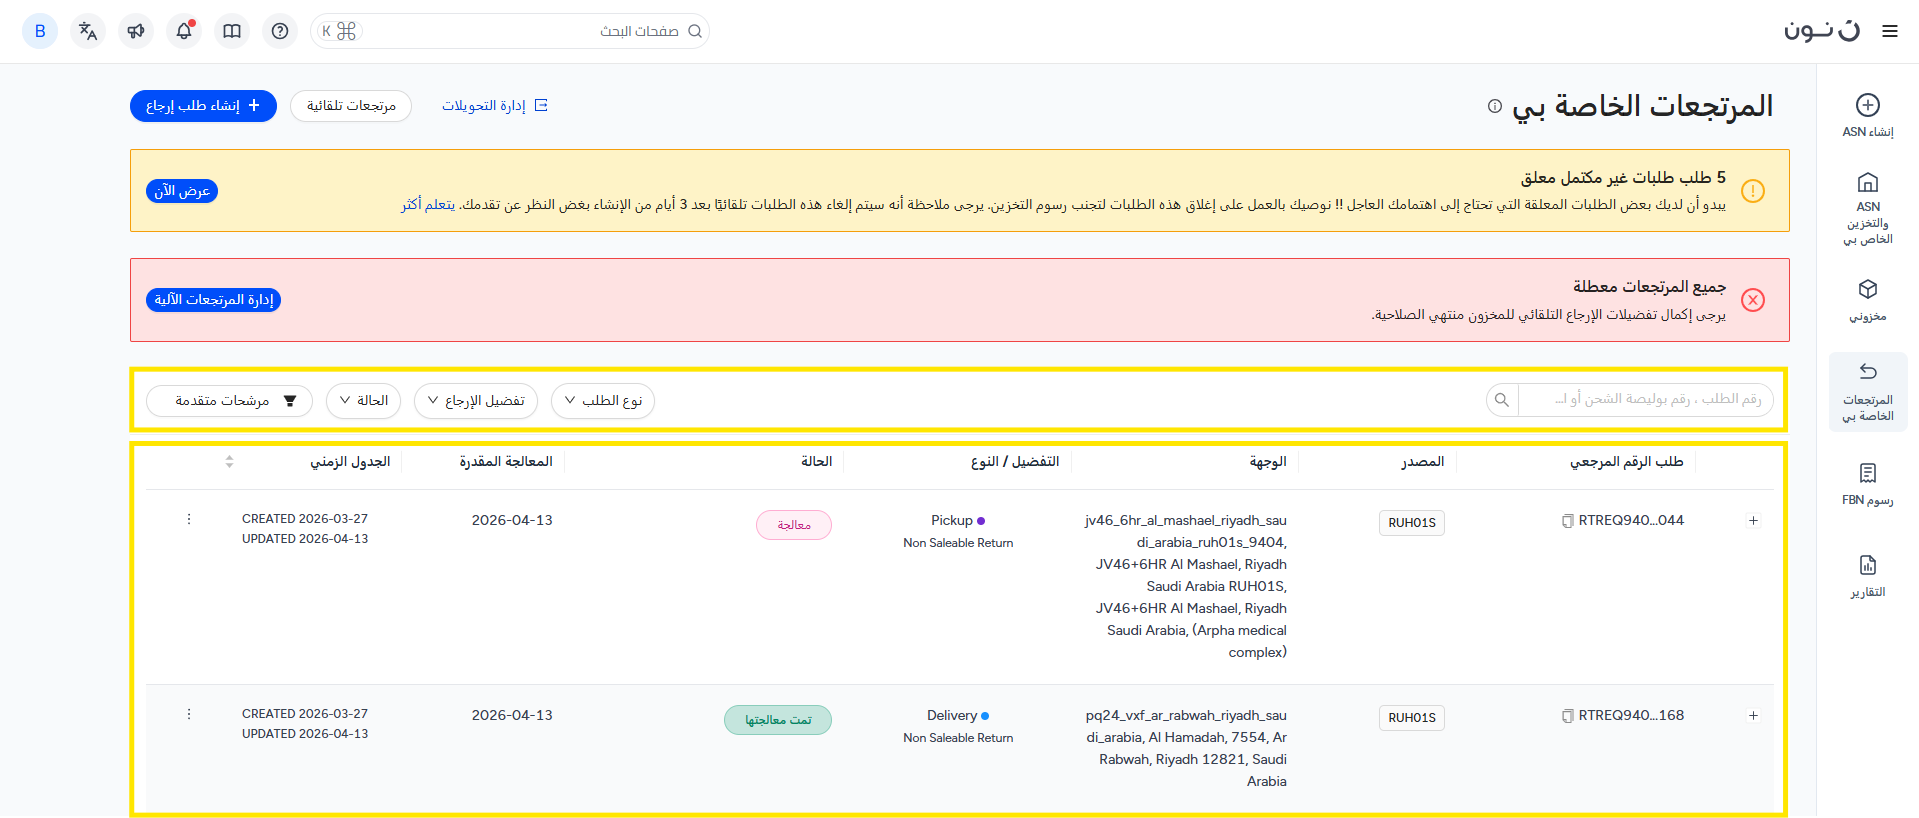Click the announcements megaphone icon

coord(136,31)
